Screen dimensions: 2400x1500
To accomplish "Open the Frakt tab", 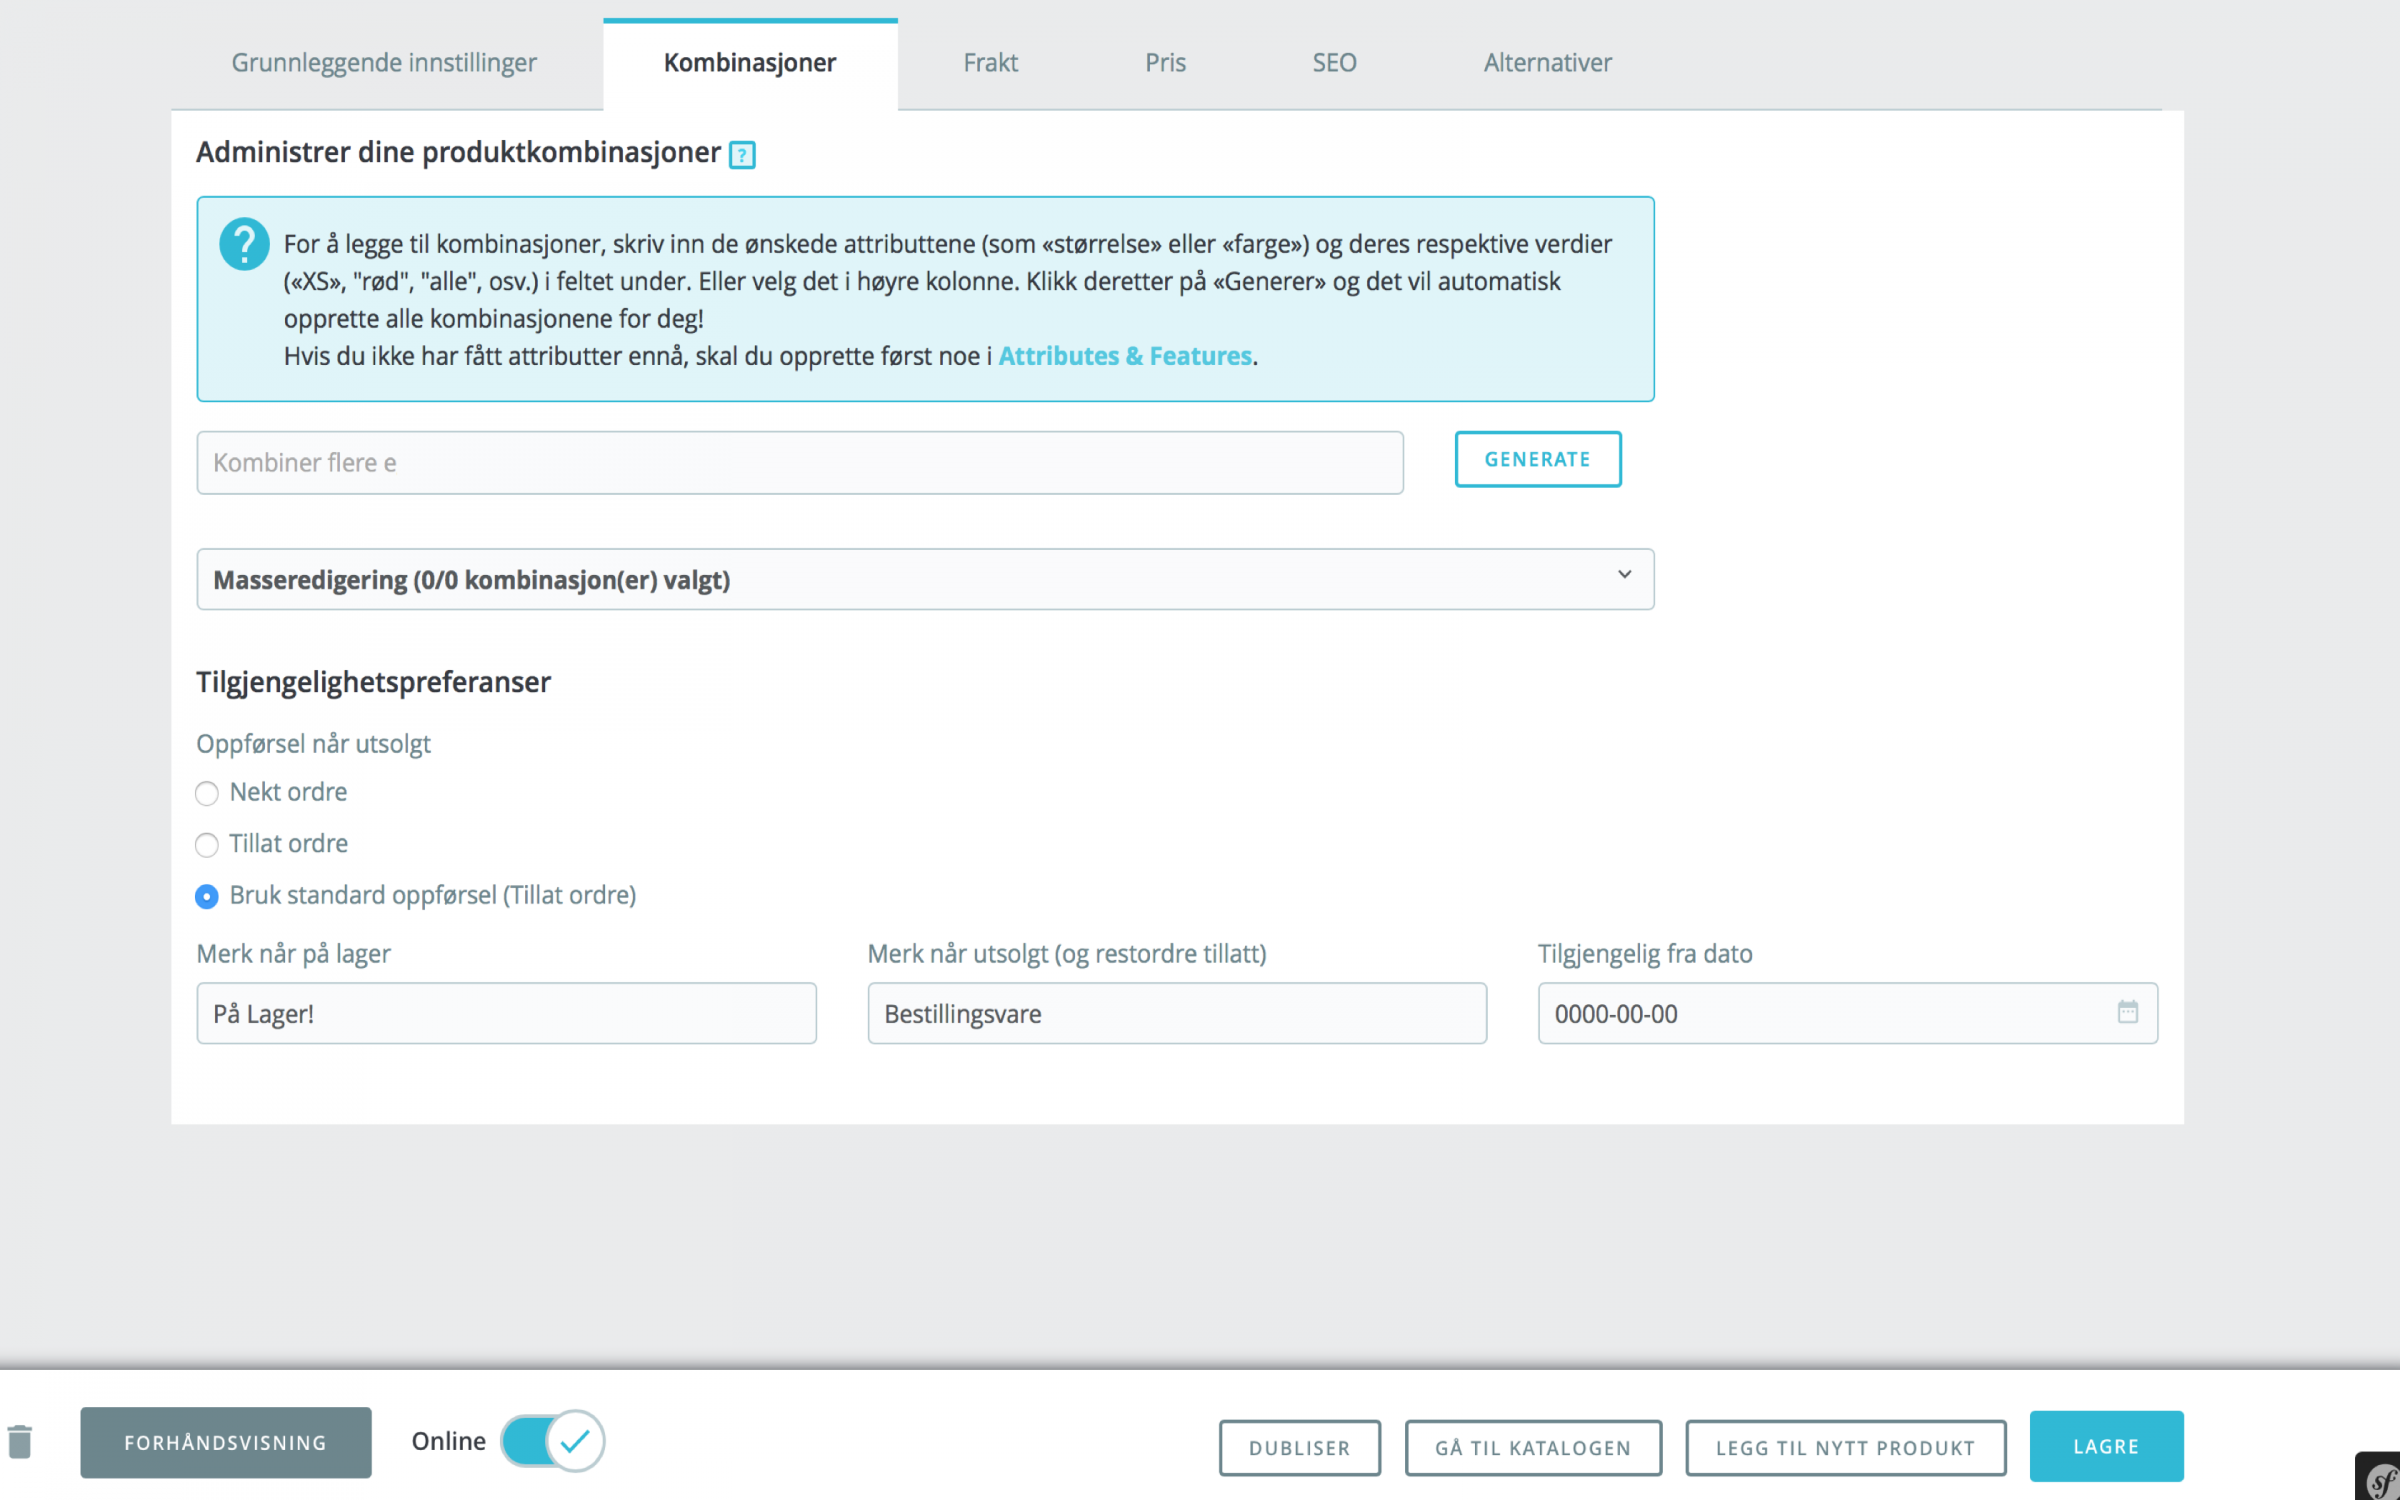I will [x=990, y=63].
